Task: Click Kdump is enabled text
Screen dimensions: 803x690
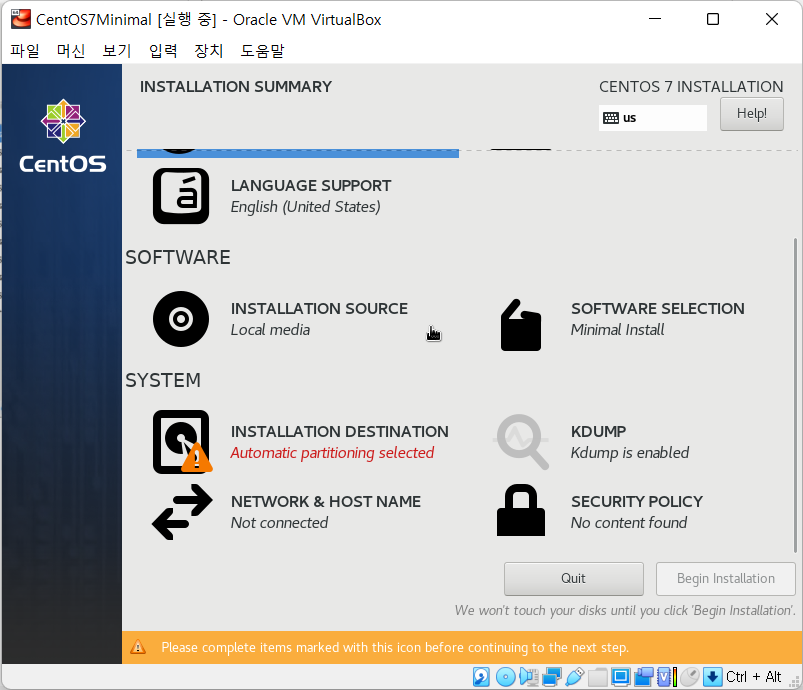Action: pyautogui.click(x=629, y=453)
